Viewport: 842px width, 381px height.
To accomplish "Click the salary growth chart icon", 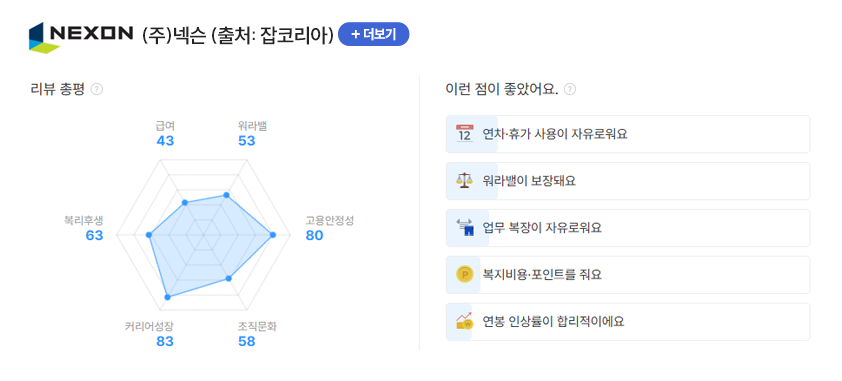I will click(x=464, y=321).
